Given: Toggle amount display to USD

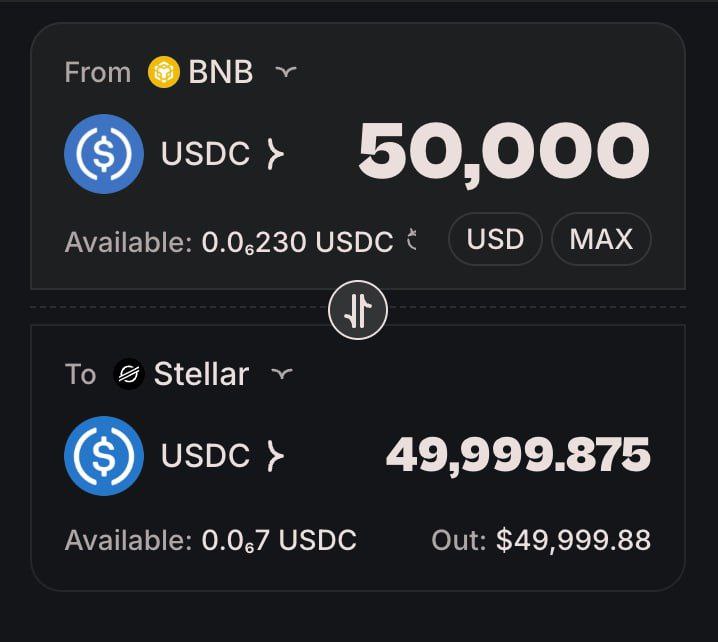Looking at the screenshot, I should pyautogui.click(x=495, y=239).
